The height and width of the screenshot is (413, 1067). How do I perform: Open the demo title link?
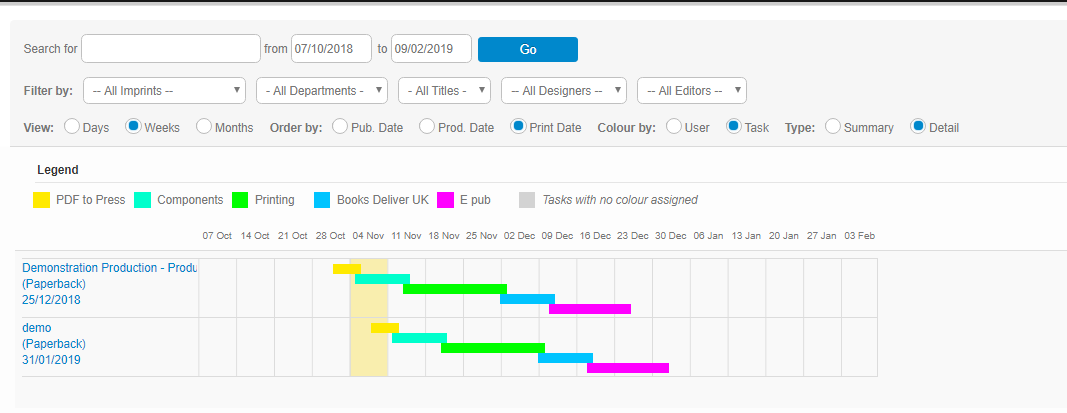[36, 328]
